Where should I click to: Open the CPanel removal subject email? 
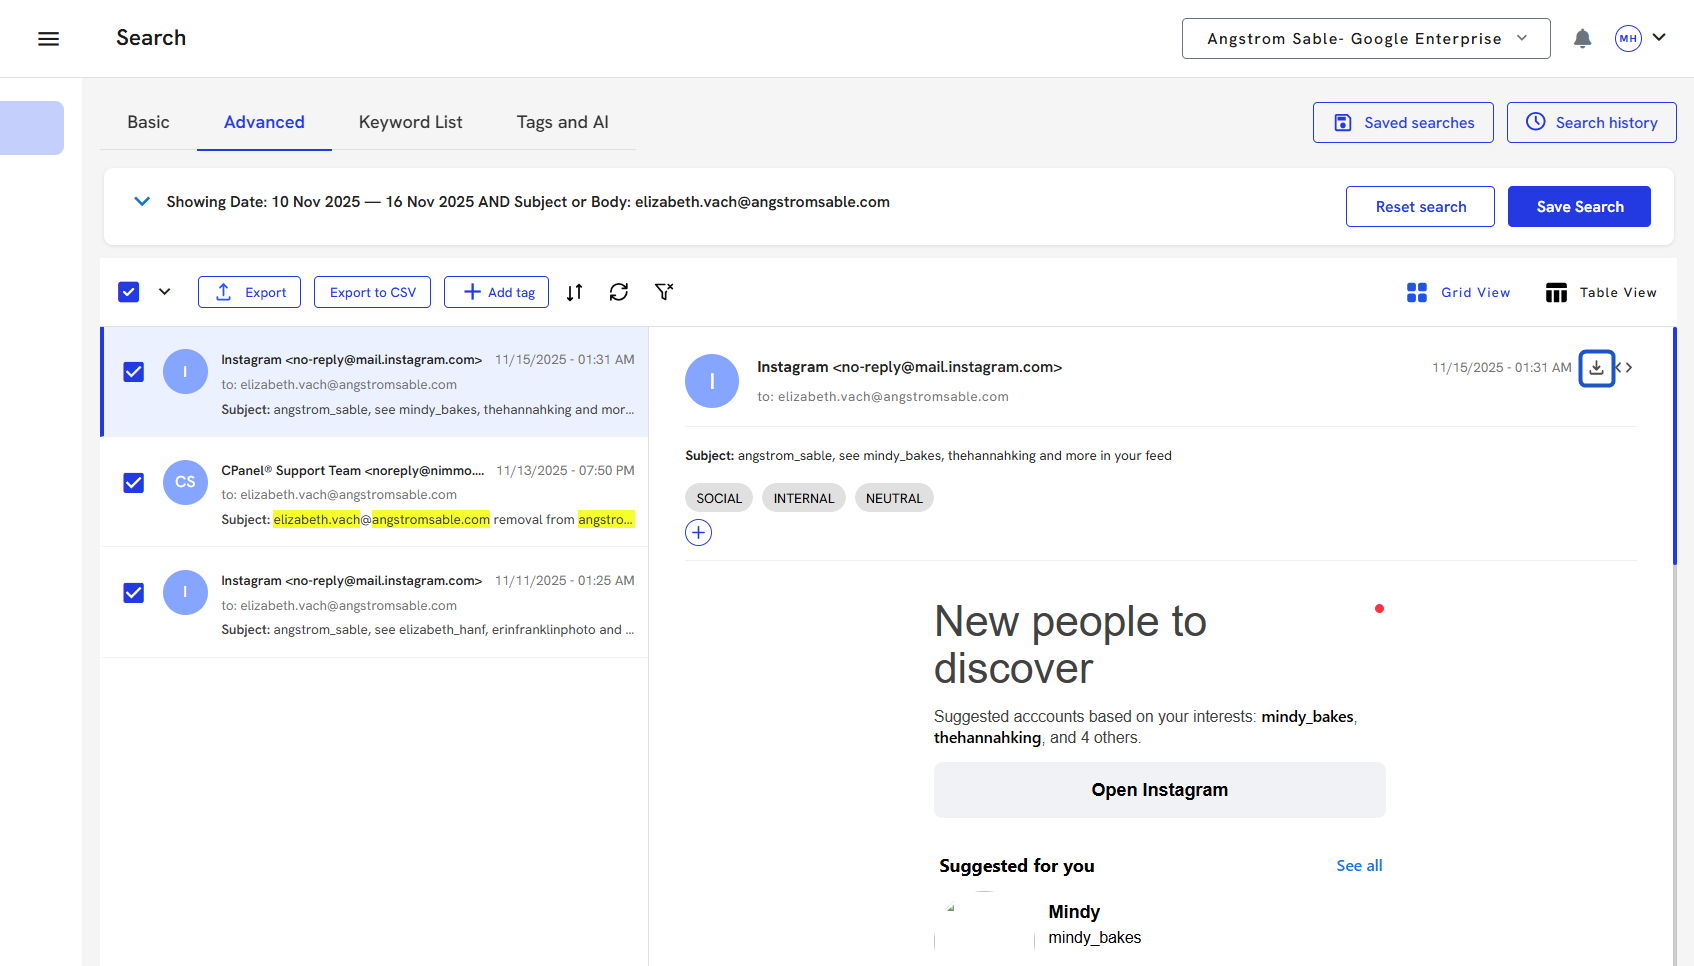(x=375, y=492)
